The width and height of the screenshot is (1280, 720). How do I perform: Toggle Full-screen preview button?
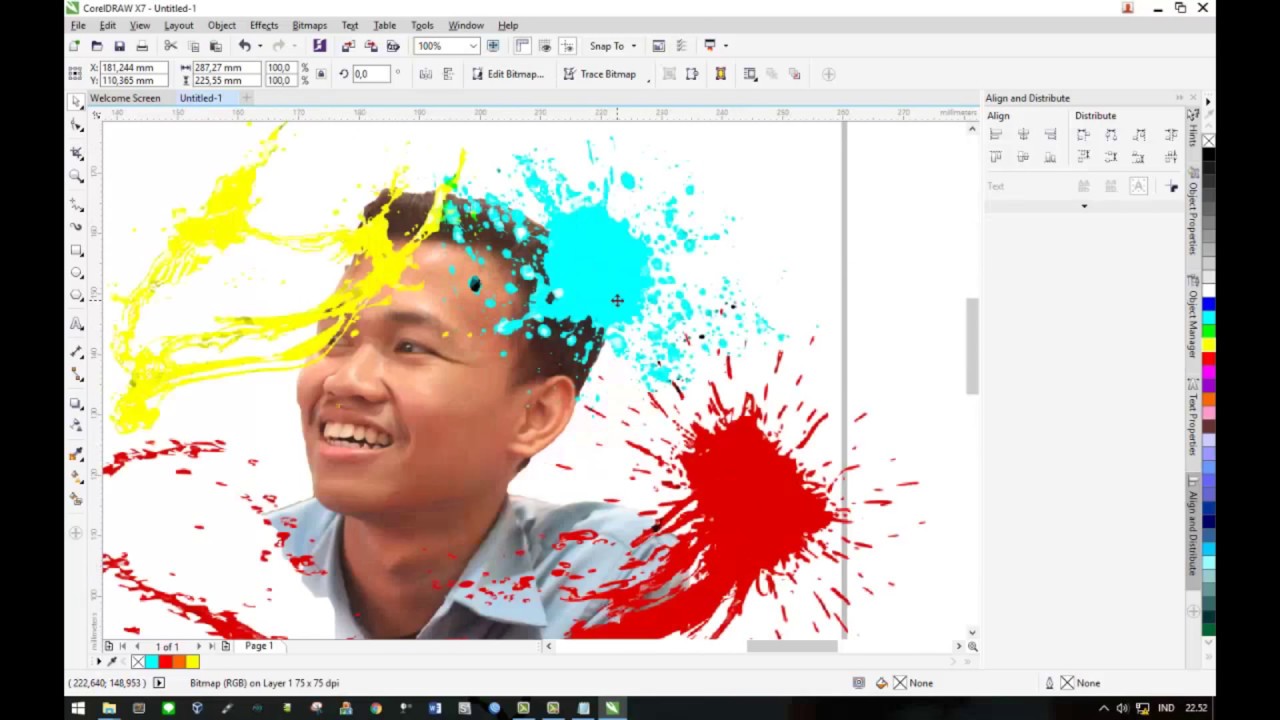pyautogui.click(x=493, y=46)
